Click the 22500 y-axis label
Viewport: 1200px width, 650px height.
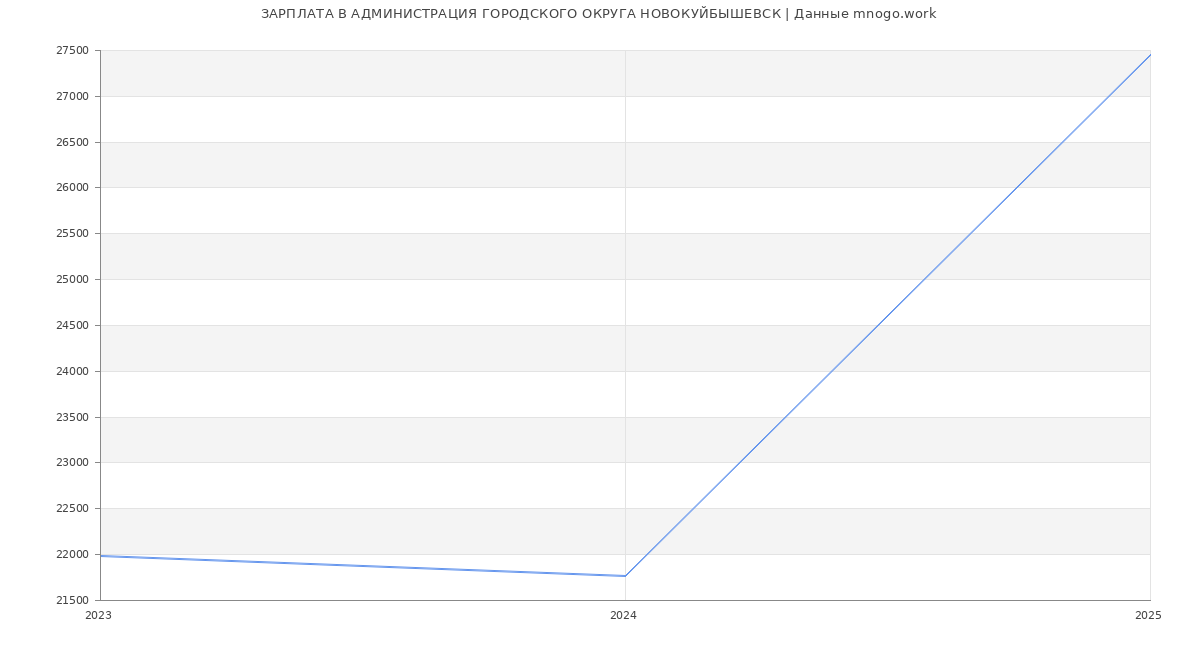[x=72, y=509]
